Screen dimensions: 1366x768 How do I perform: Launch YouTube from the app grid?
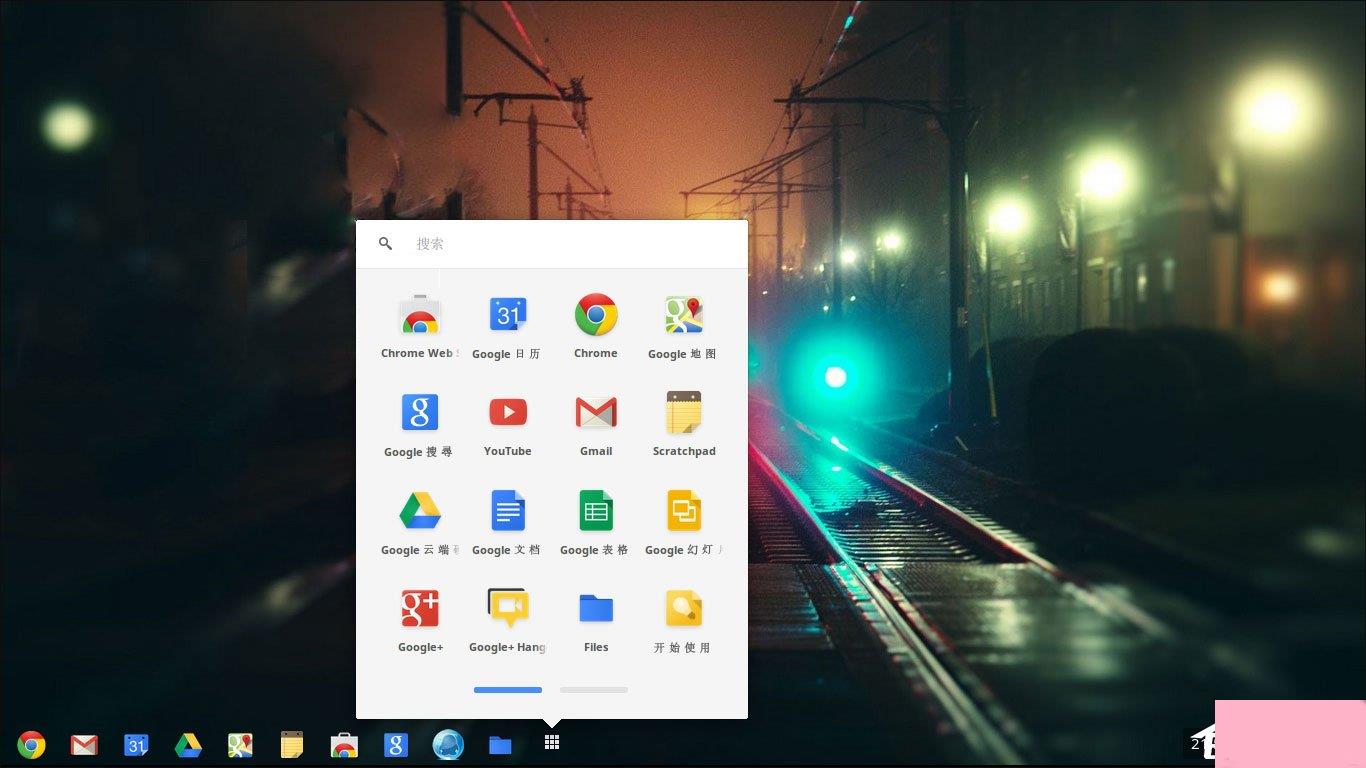coord(508,423)
